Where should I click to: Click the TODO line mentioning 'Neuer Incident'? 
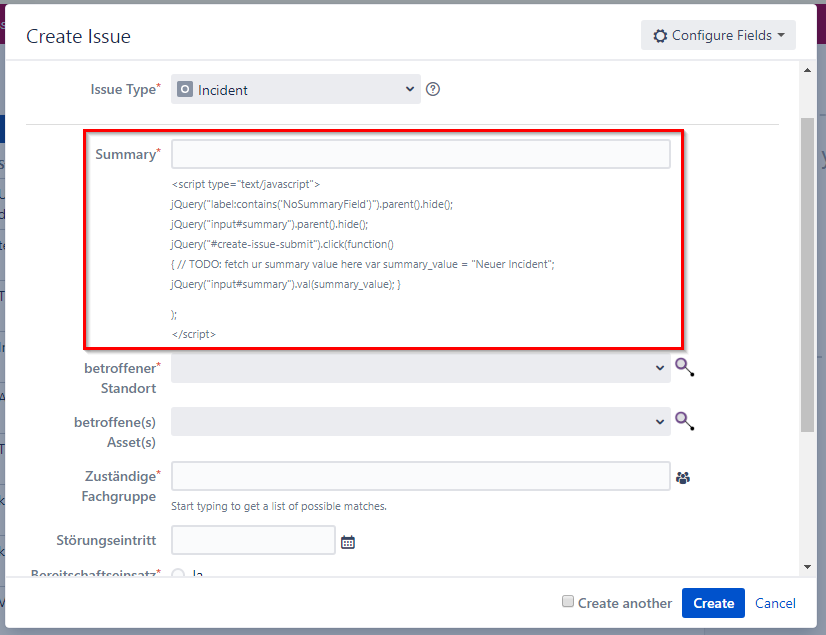pos(362,265)
